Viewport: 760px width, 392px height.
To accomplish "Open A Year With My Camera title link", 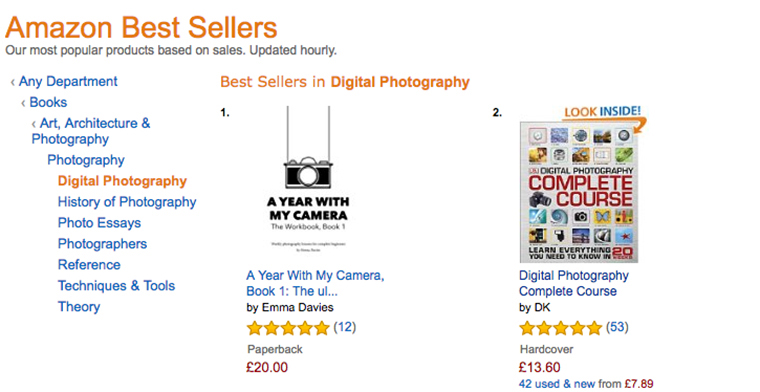I will (315, 283).
